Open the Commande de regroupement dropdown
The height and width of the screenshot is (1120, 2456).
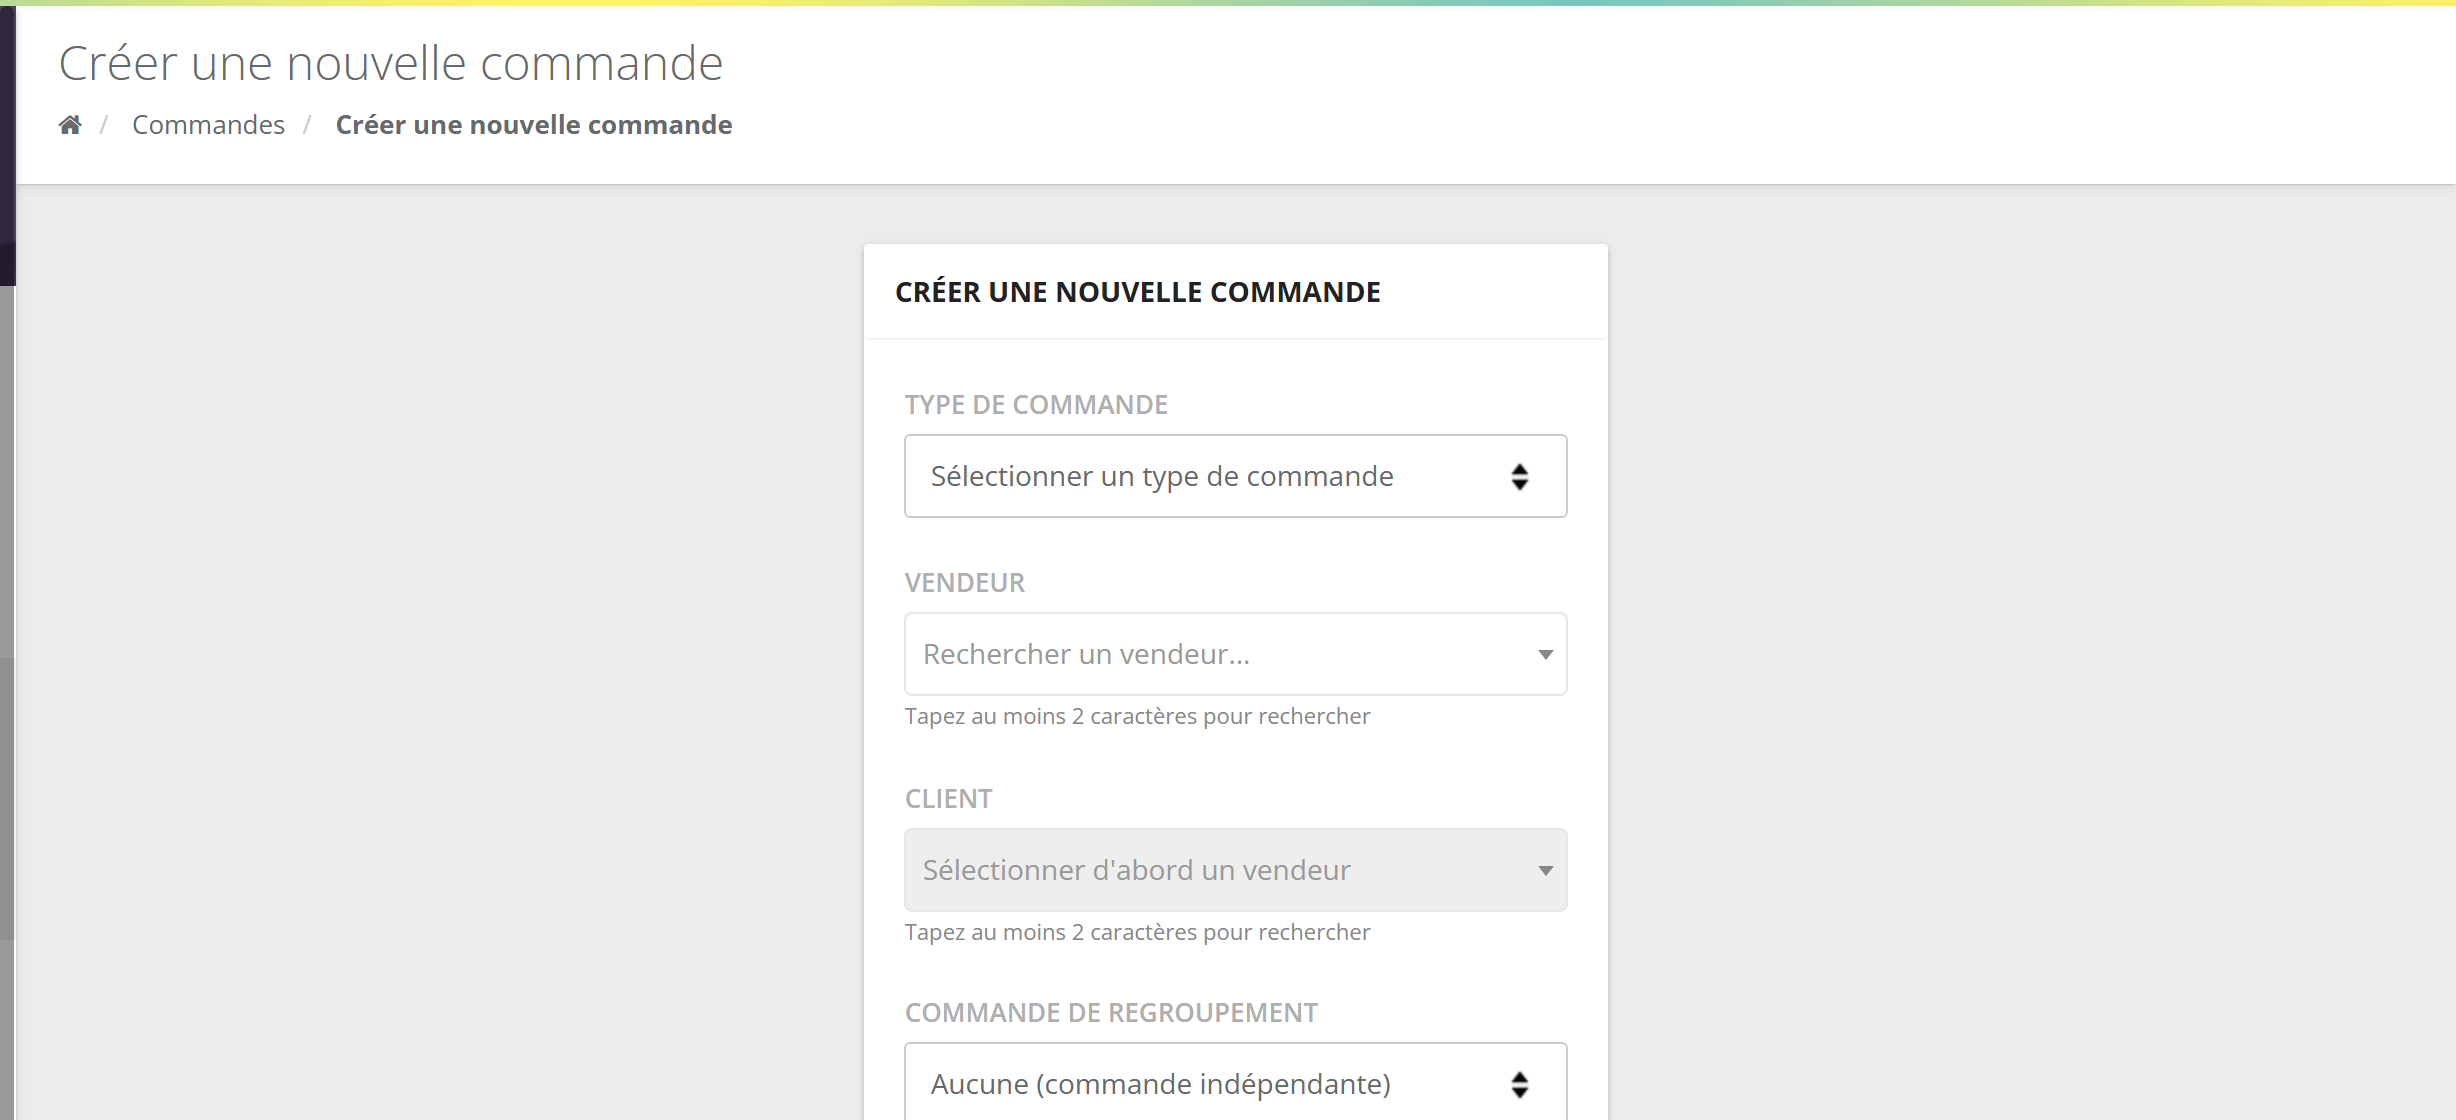coord(1235,1082)
